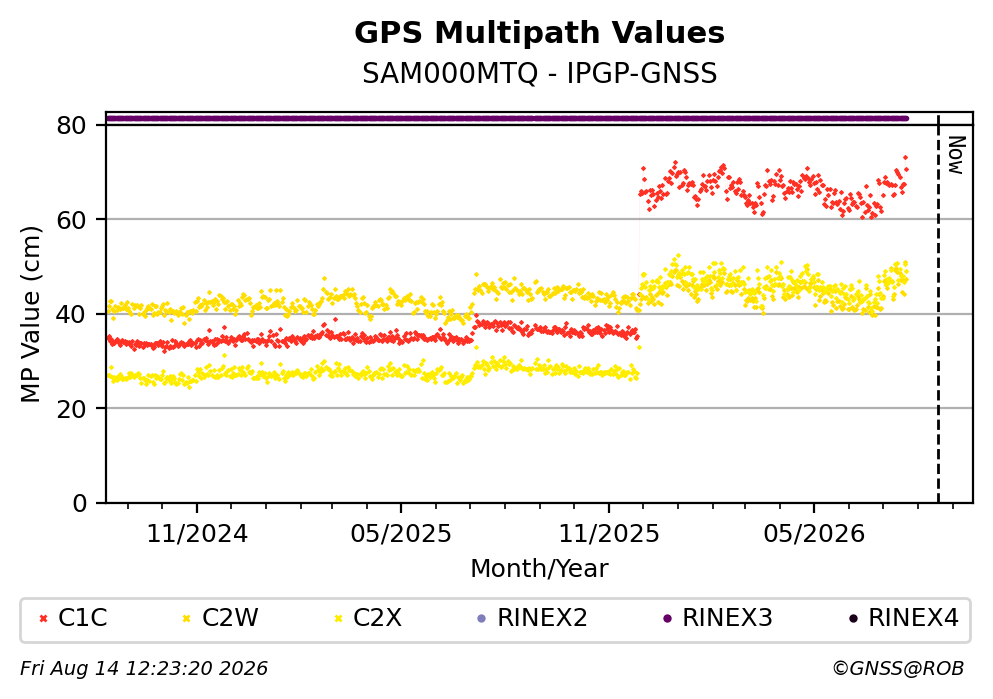Click the 'C1C' legend label
Screen dimensions: 993x699
tap(82, 618)
